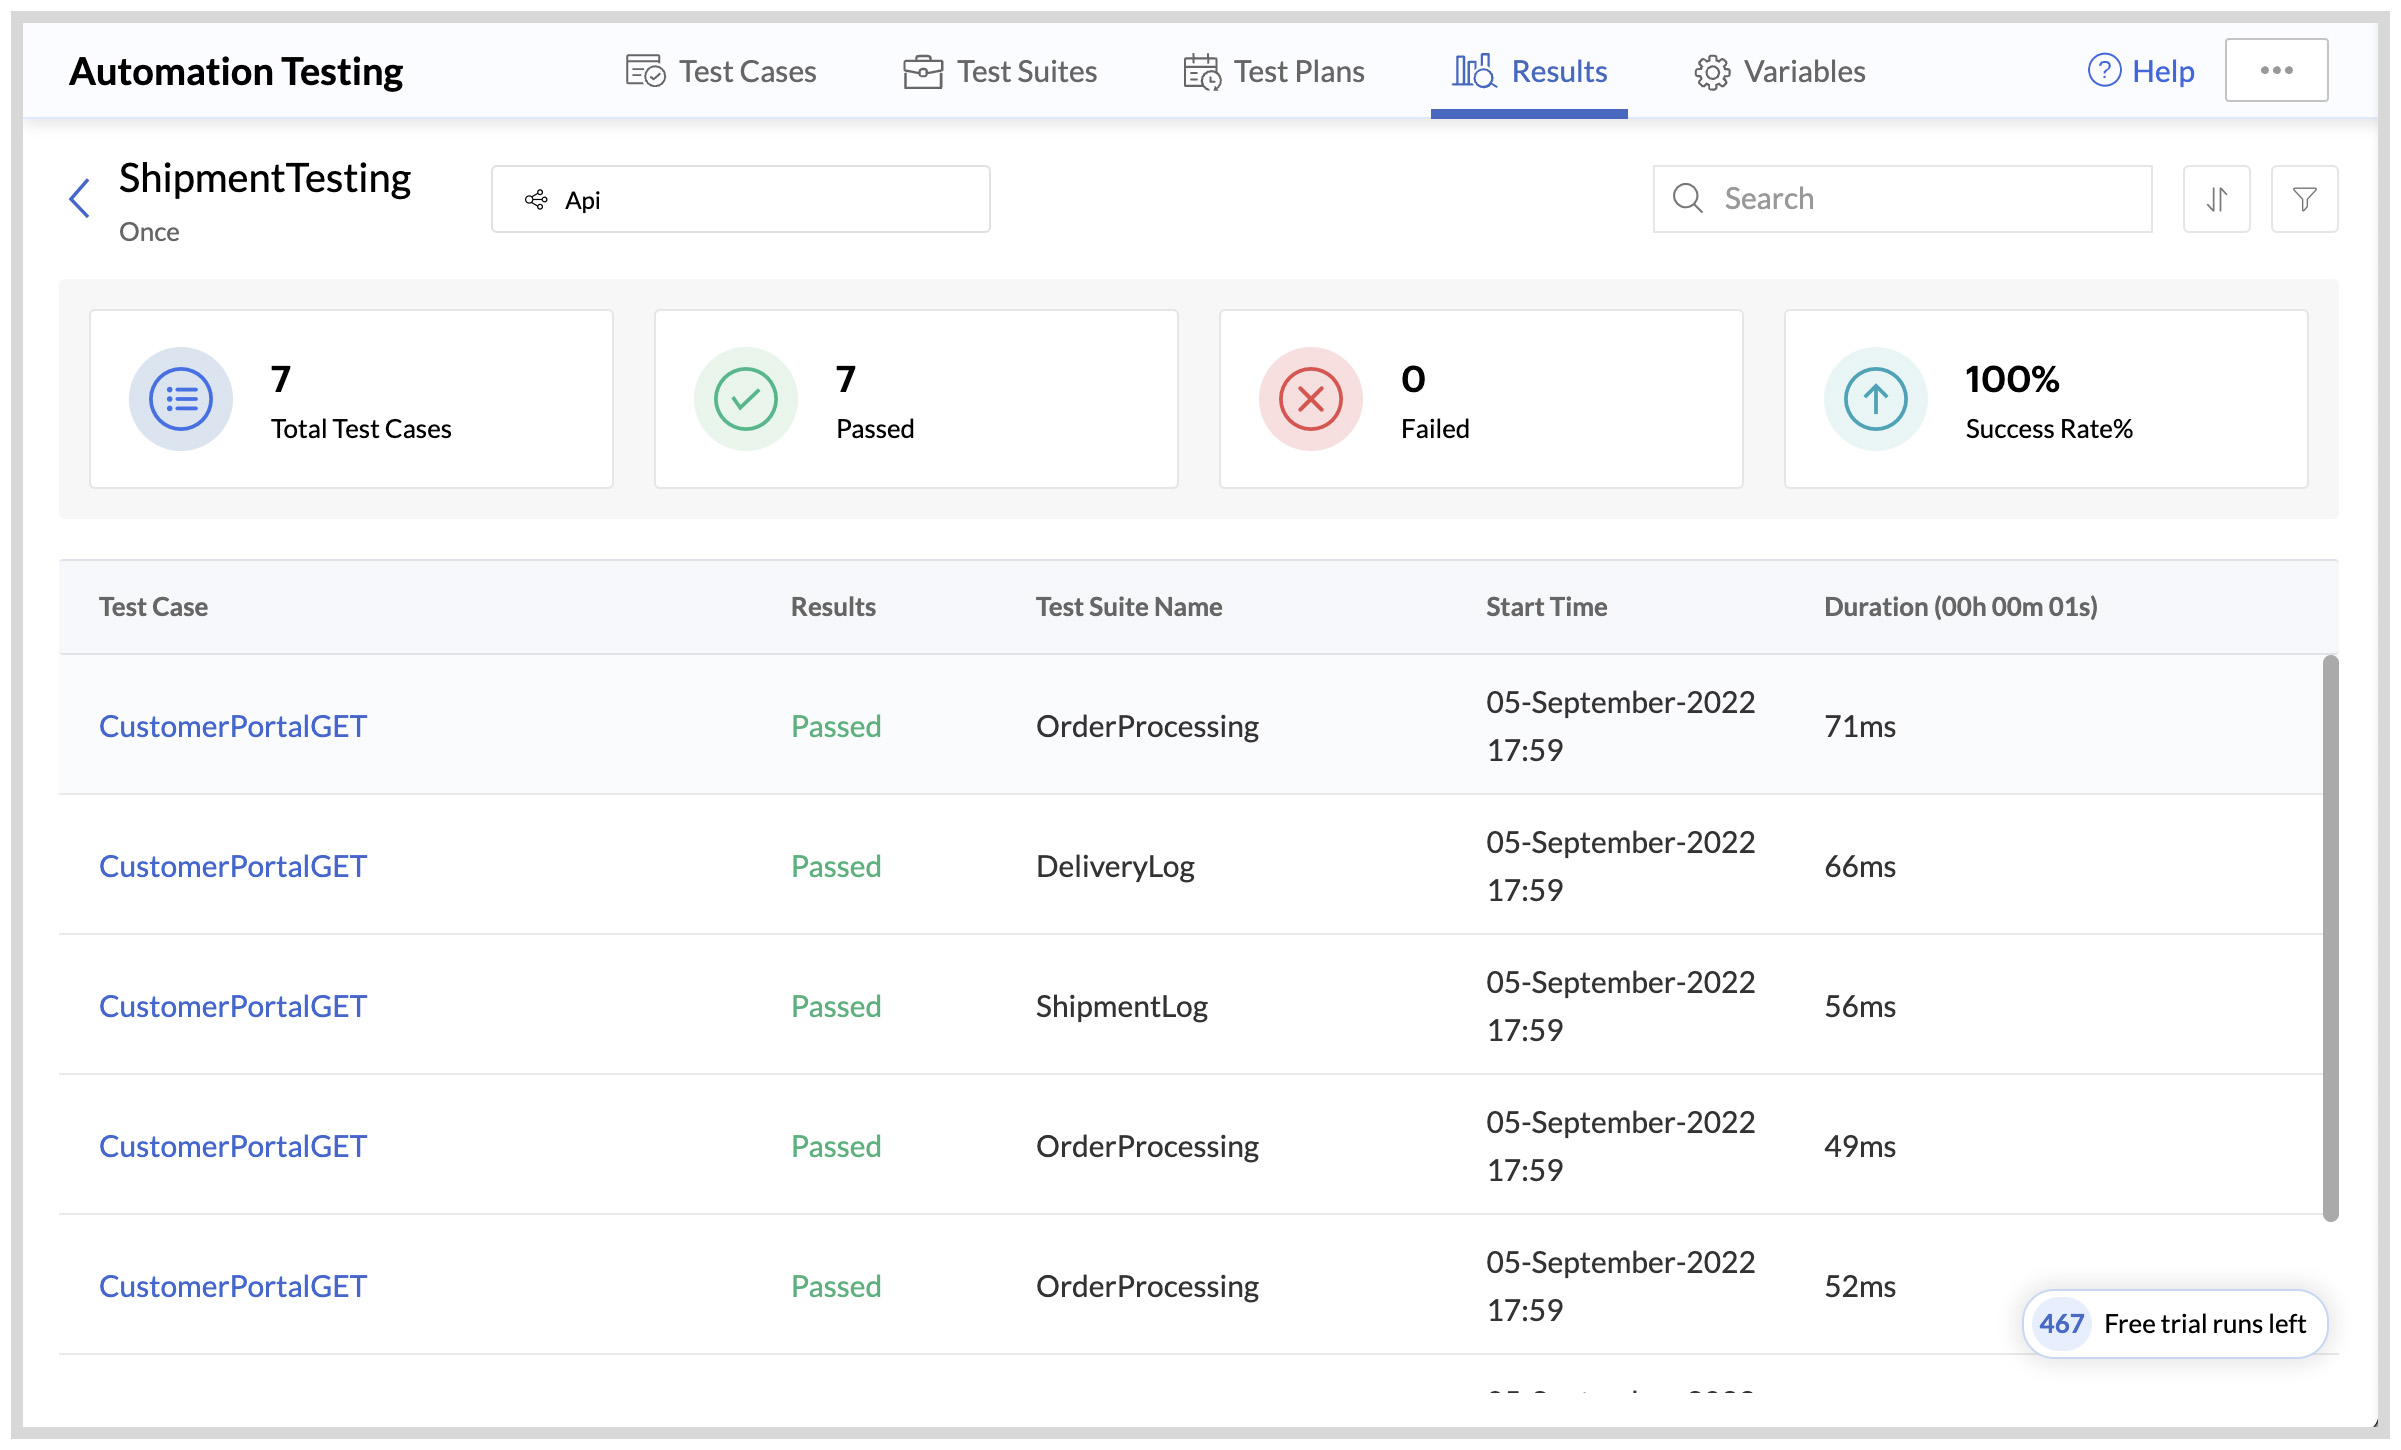Select the Test Suites briefcase icon
Viewport: 2401px width, 1450px height.
point(921,70)
